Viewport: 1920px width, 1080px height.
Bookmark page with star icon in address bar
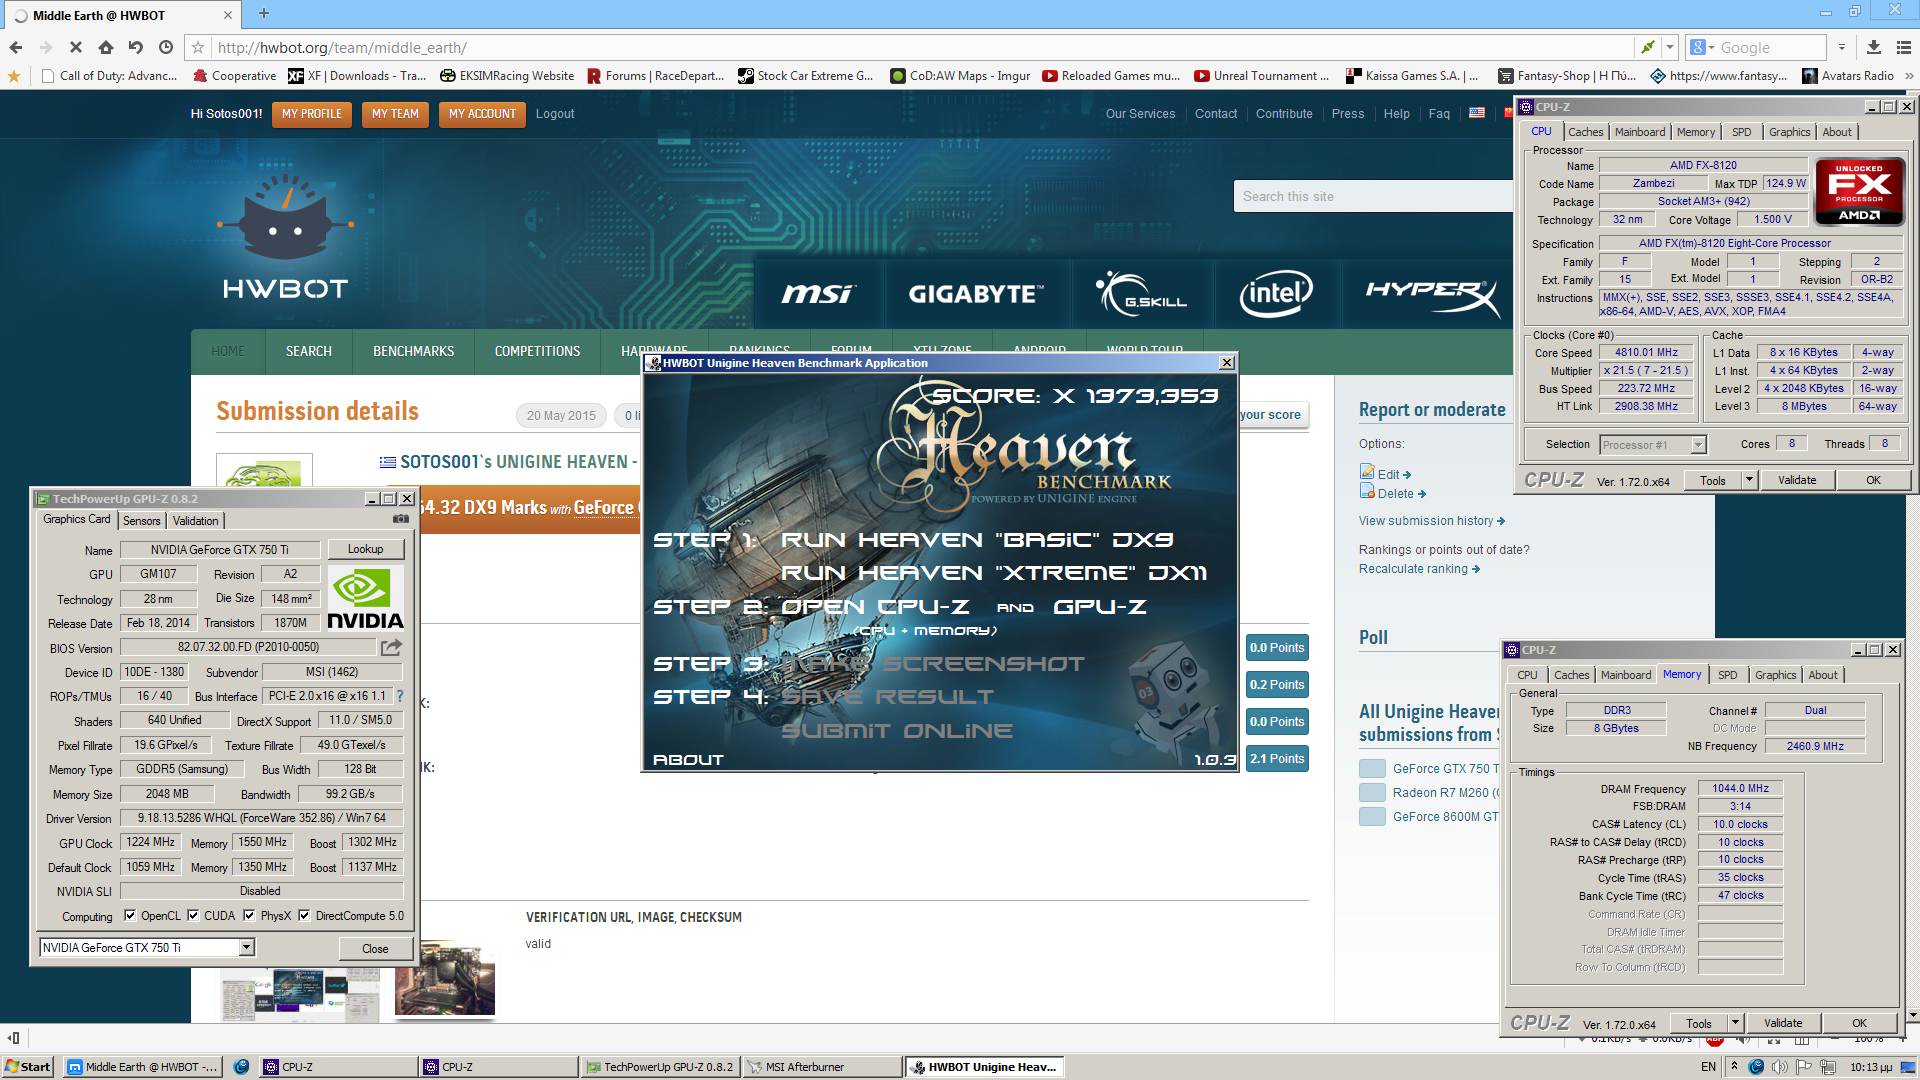point(198,47)
